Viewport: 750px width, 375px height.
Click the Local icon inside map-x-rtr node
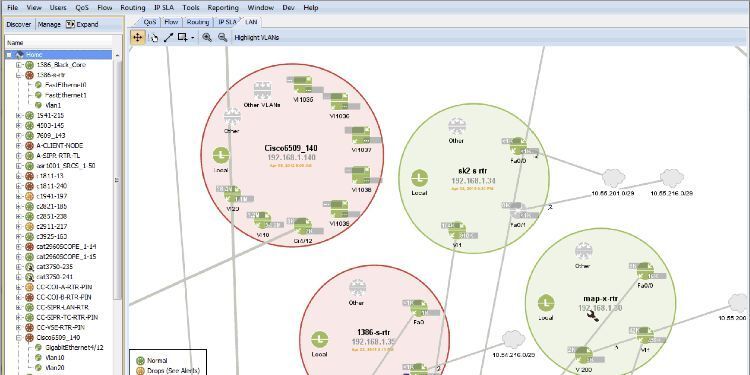(x=546, y=303)
